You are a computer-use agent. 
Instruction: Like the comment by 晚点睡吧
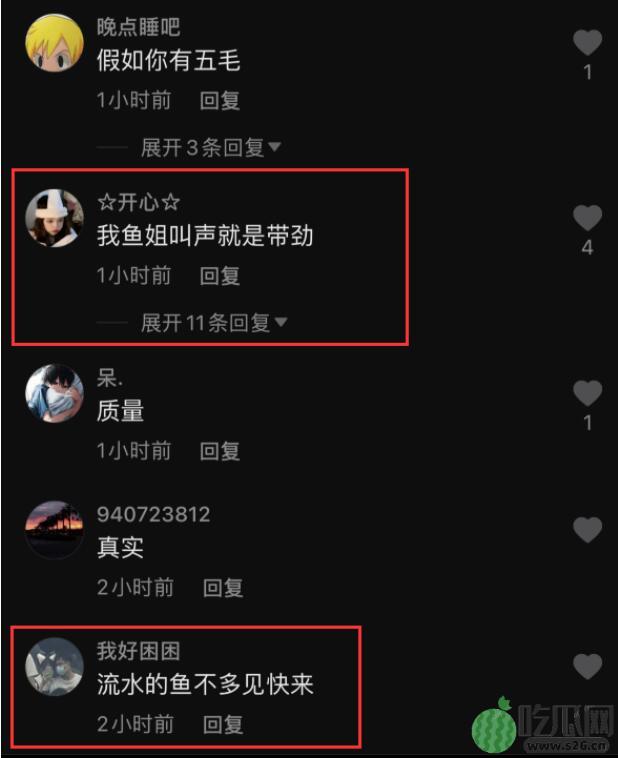pos(587,43)
